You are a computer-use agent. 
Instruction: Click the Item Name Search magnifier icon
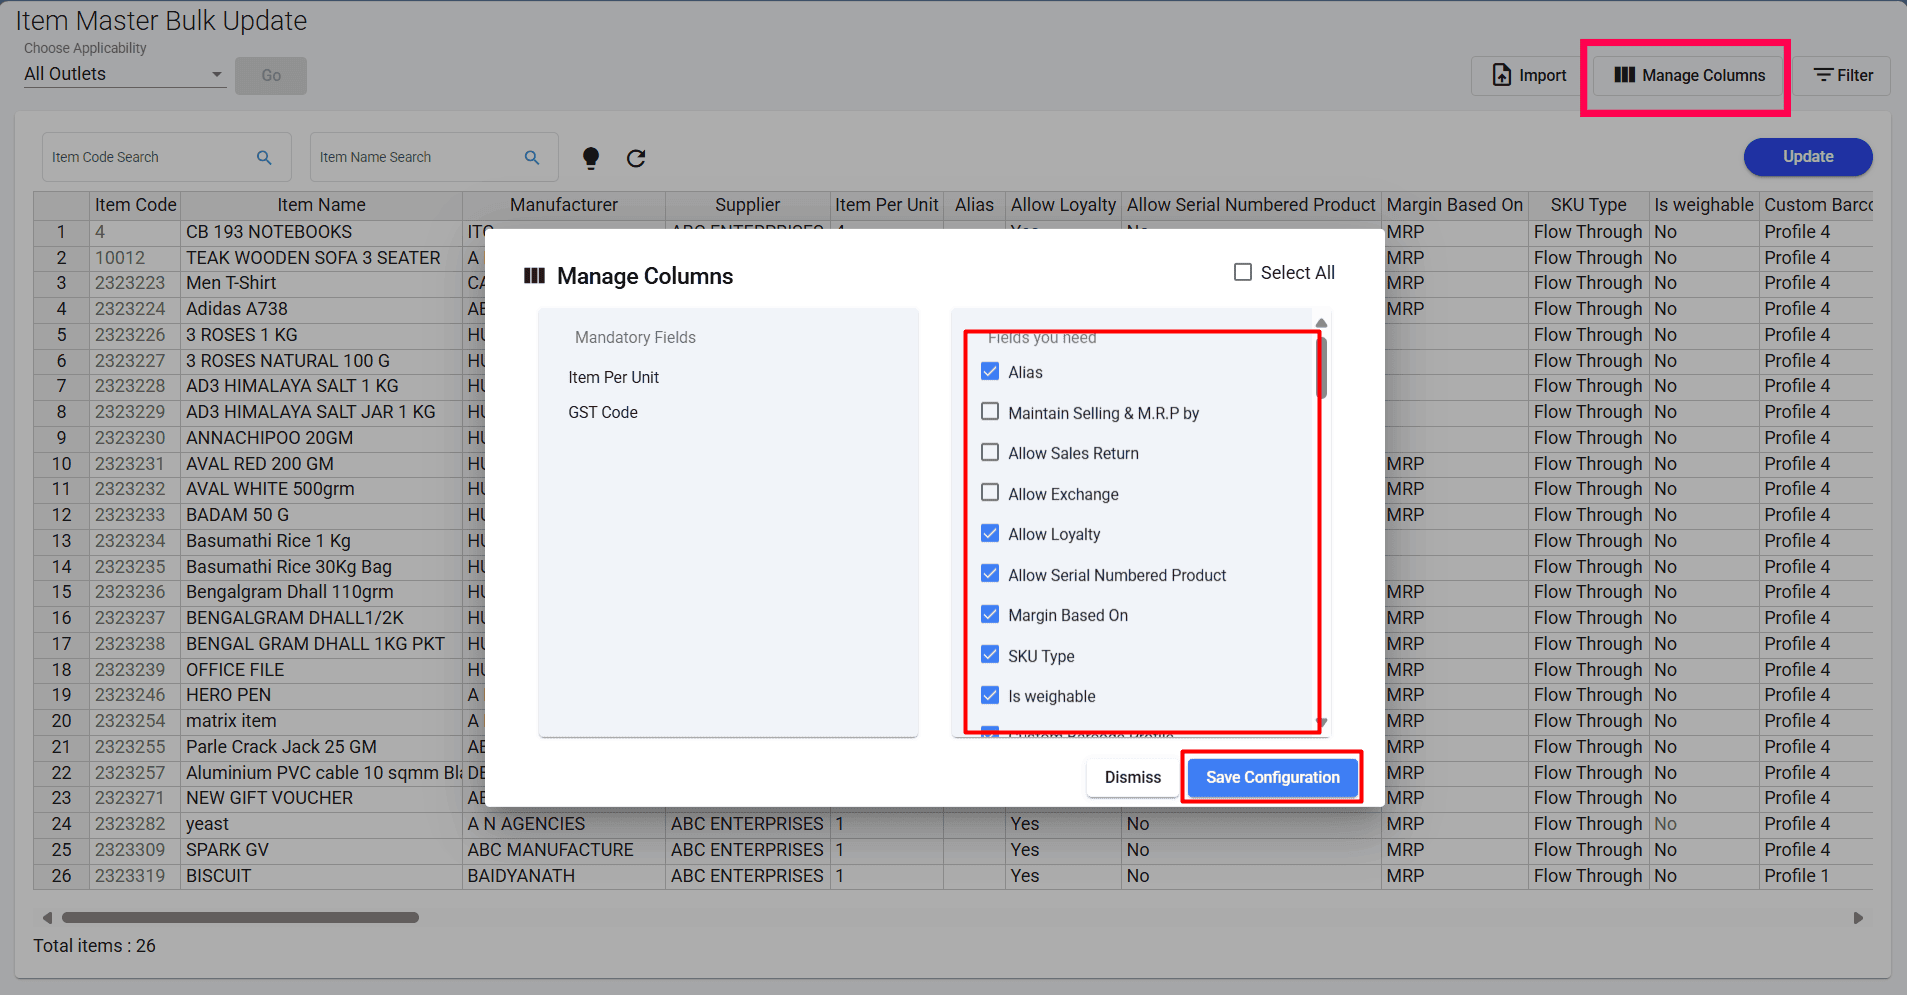(532, 158)
